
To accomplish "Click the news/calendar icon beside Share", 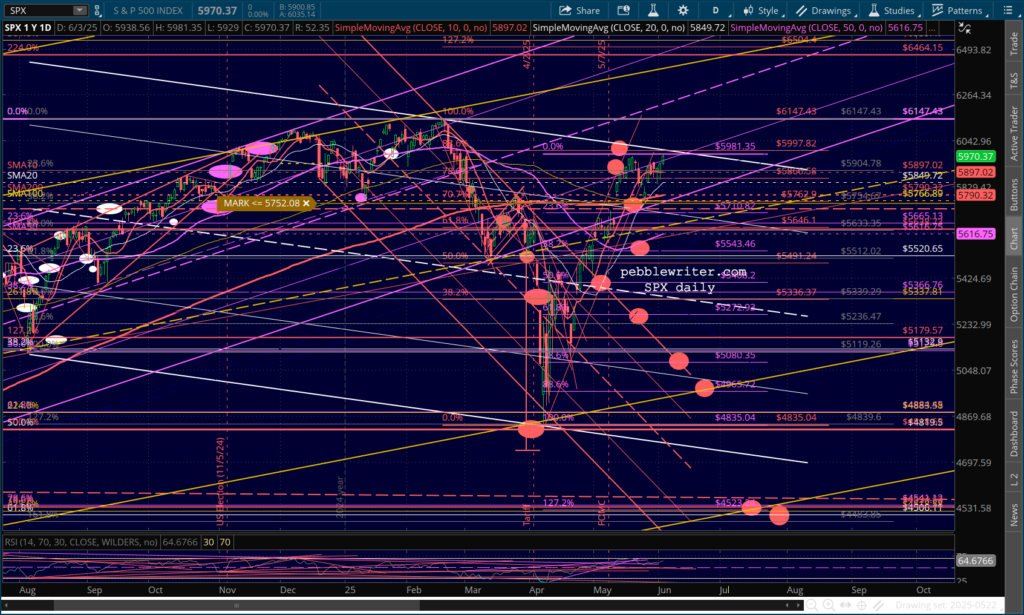I will click(x=621, y=10).
